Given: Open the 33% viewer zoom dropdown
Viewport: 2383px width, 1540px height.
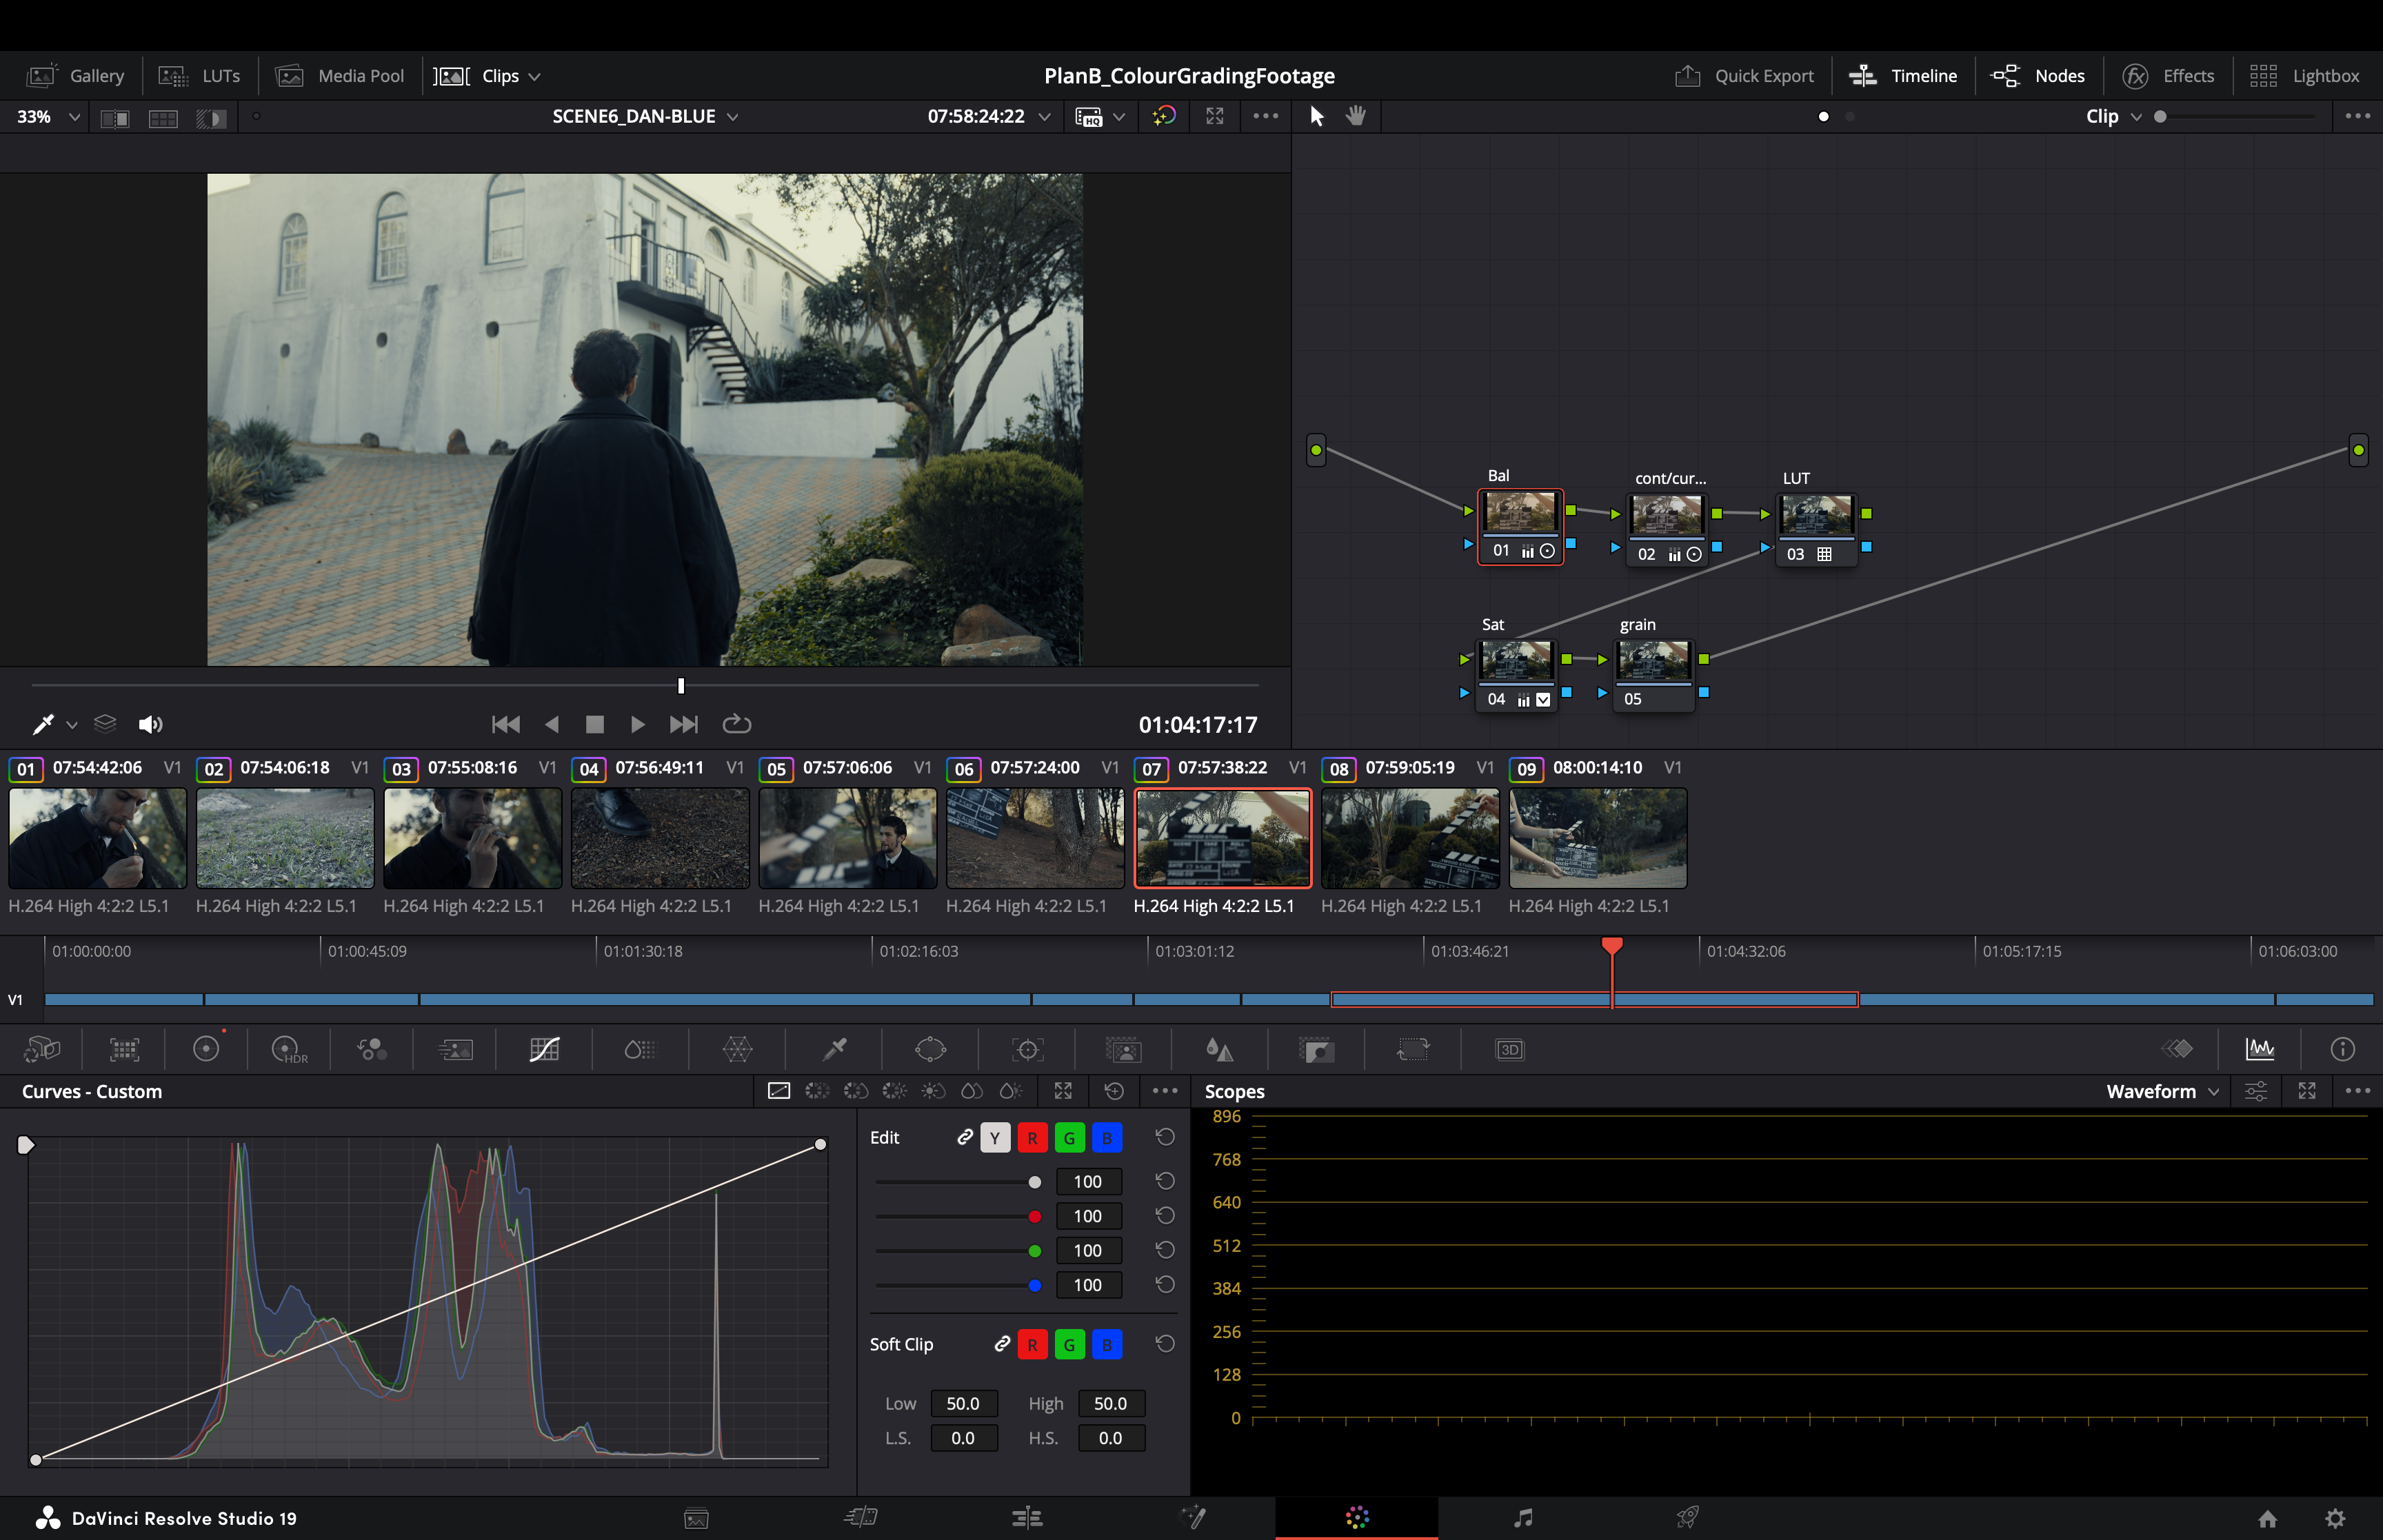Looking at the screenshot, I should tap(47, 116).
